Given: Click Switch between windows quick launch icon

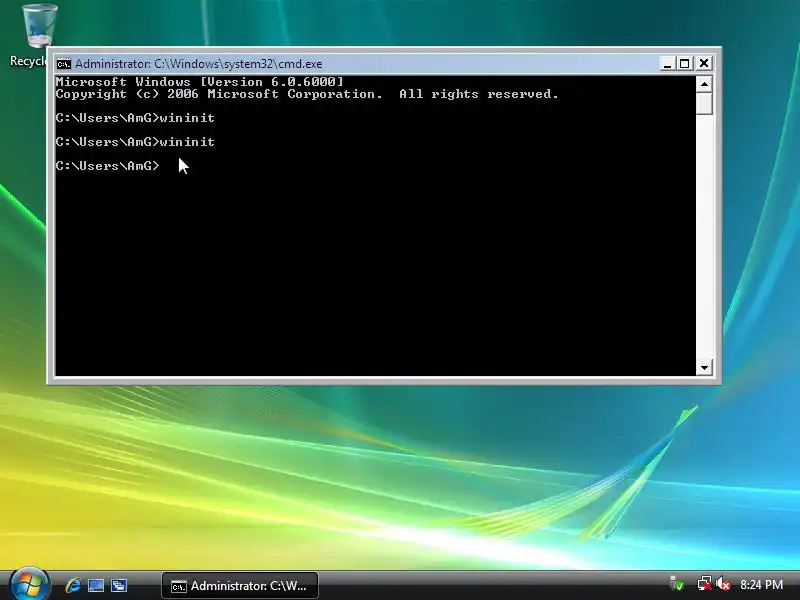Looking at the screenshot, I should coord(119,585).
